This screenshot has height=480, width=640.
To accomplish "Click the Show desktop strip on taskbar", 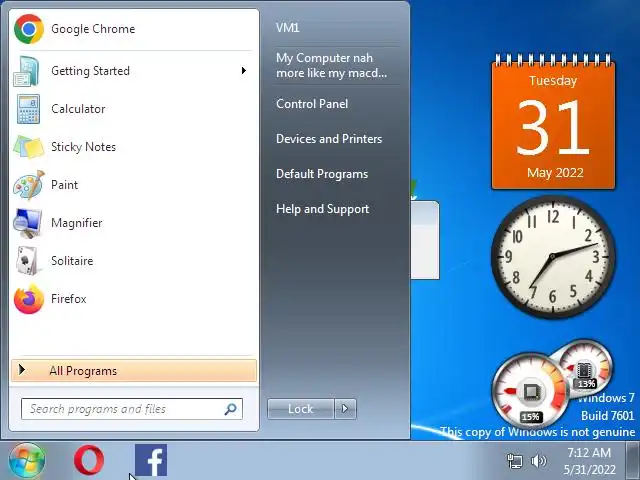I will pos(633,461).
